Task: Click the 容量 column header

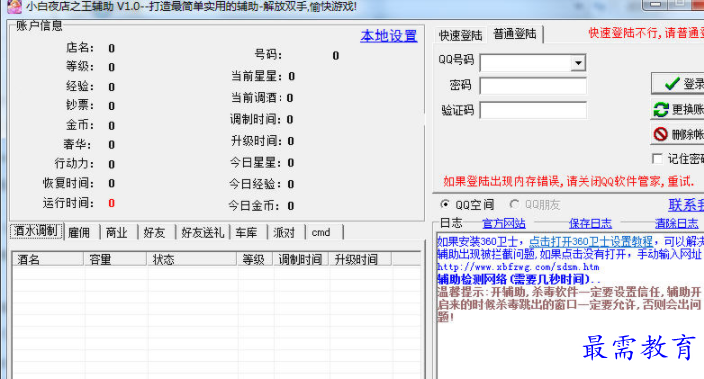Action: point(115,259)
